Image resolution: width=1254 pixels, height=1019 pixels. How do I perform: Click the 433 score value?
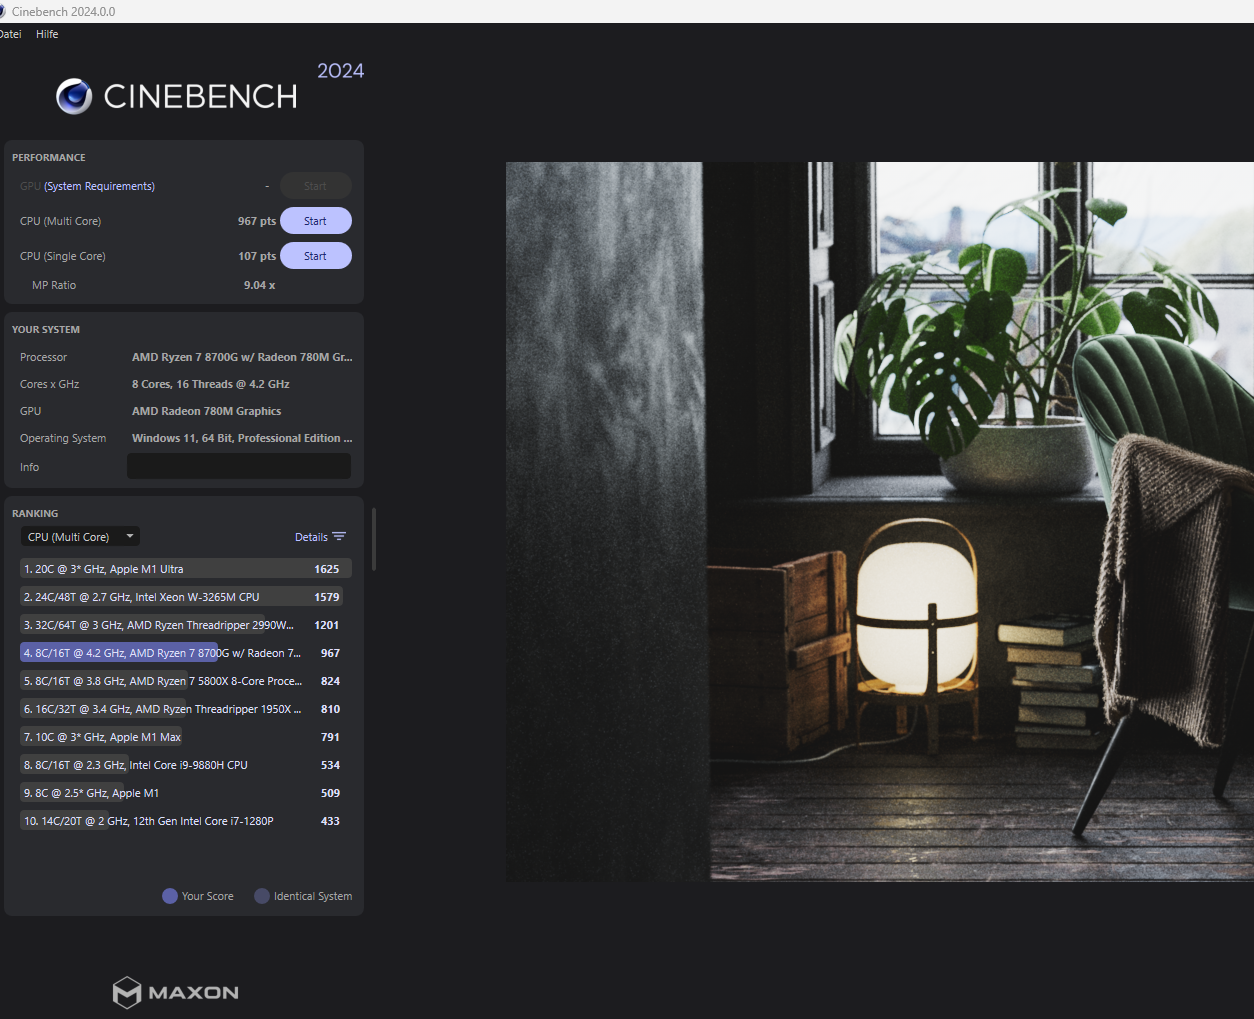point(330,821)
